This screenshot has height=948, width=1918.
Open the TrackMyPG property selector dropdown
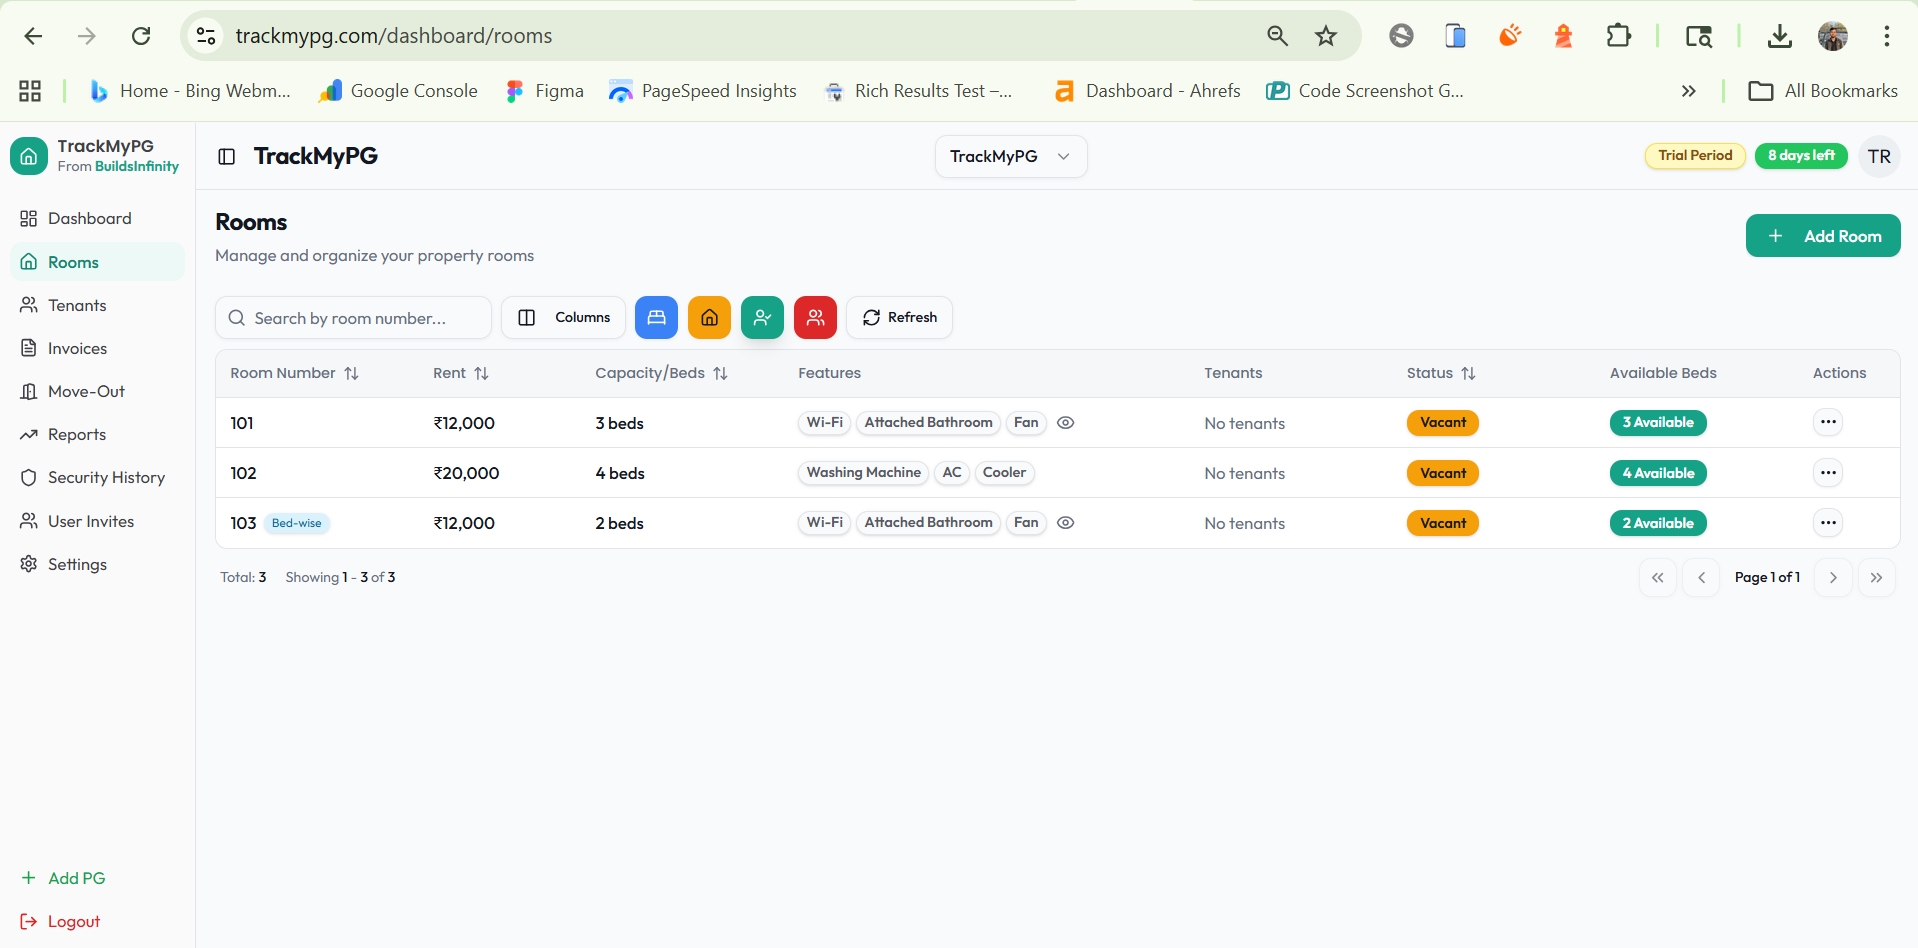pyautogui.click(x=1010, y=156)
